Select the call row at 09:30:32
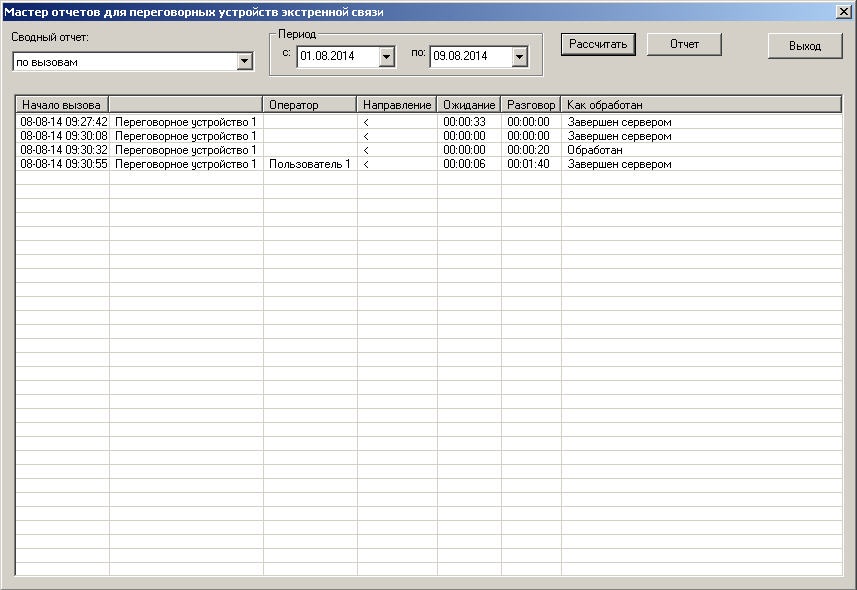The image size is (857, 590). (x=63, y=150)
